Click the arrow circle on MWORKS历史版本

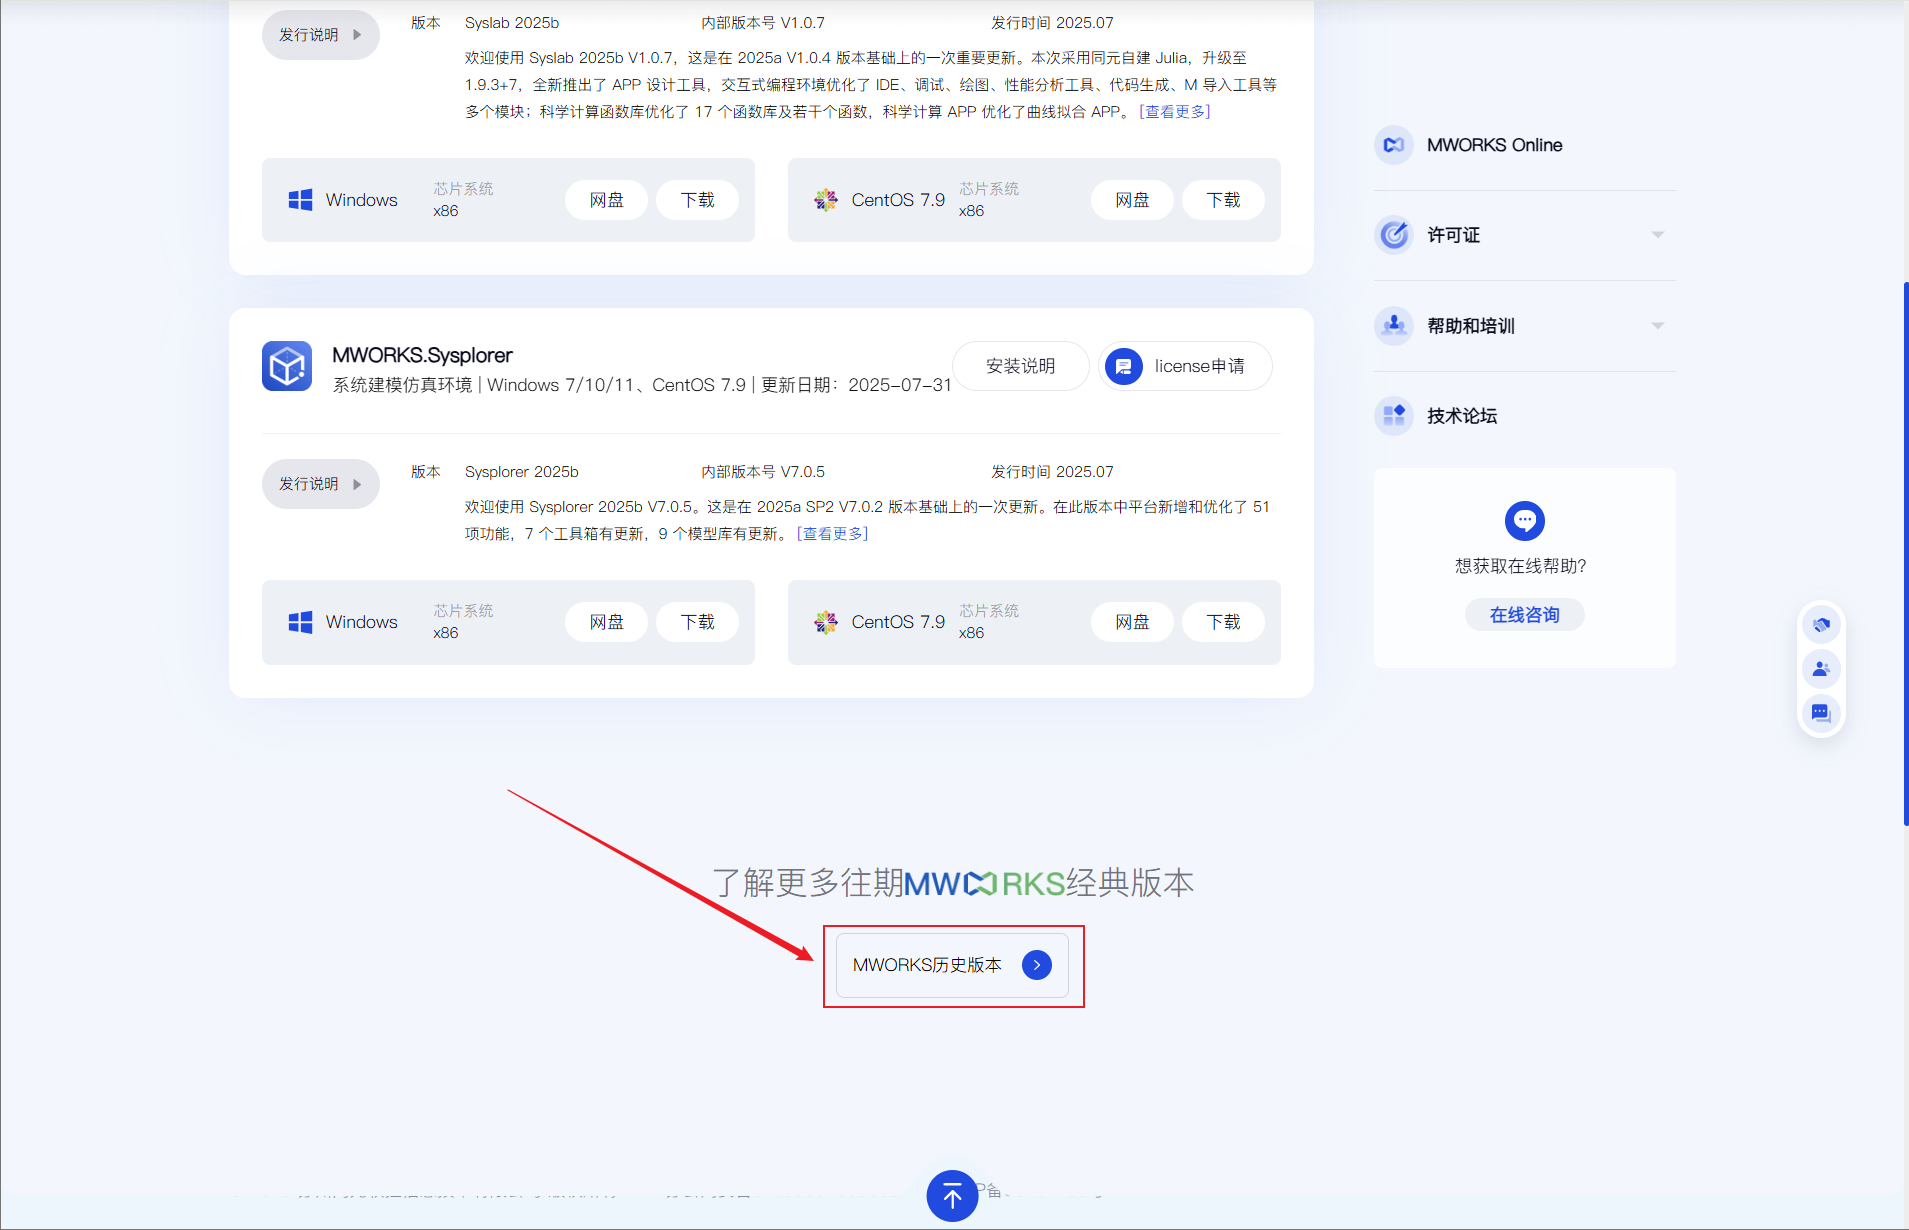(x=1037, y=965)
